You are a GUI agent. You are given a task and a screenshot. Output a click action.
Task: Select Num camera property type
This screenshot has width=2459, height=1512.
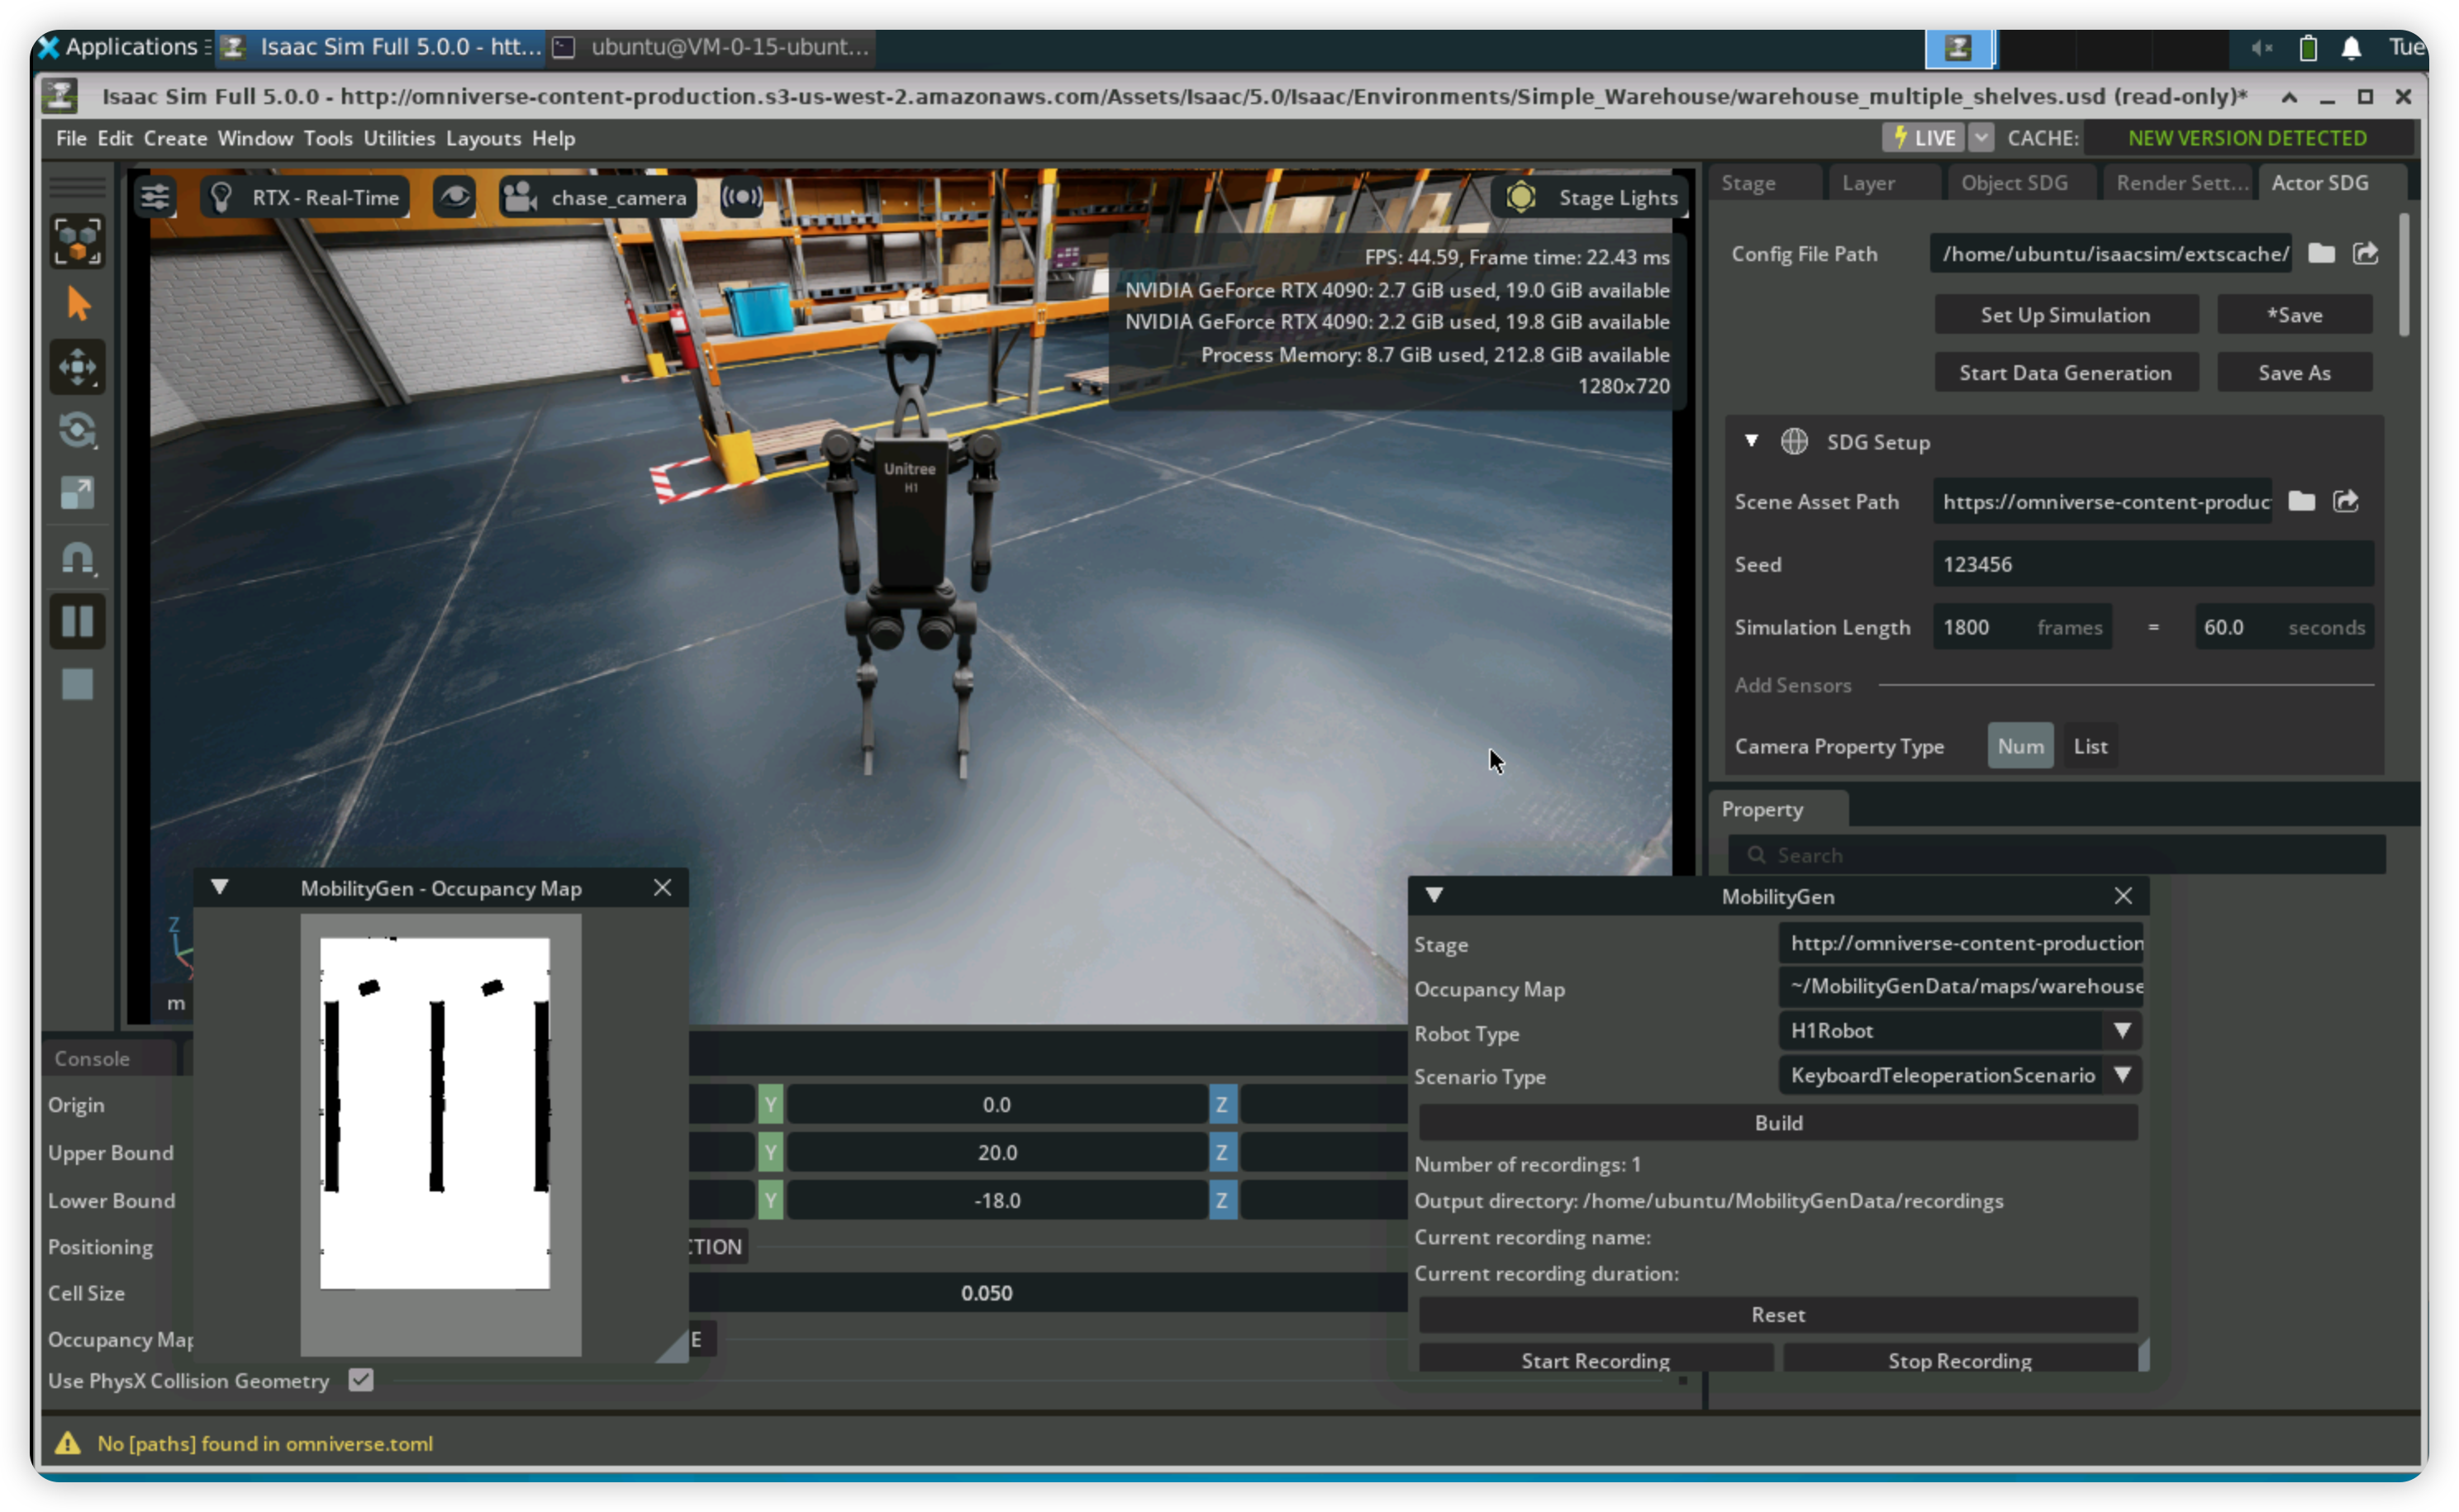coord(2020,746)
